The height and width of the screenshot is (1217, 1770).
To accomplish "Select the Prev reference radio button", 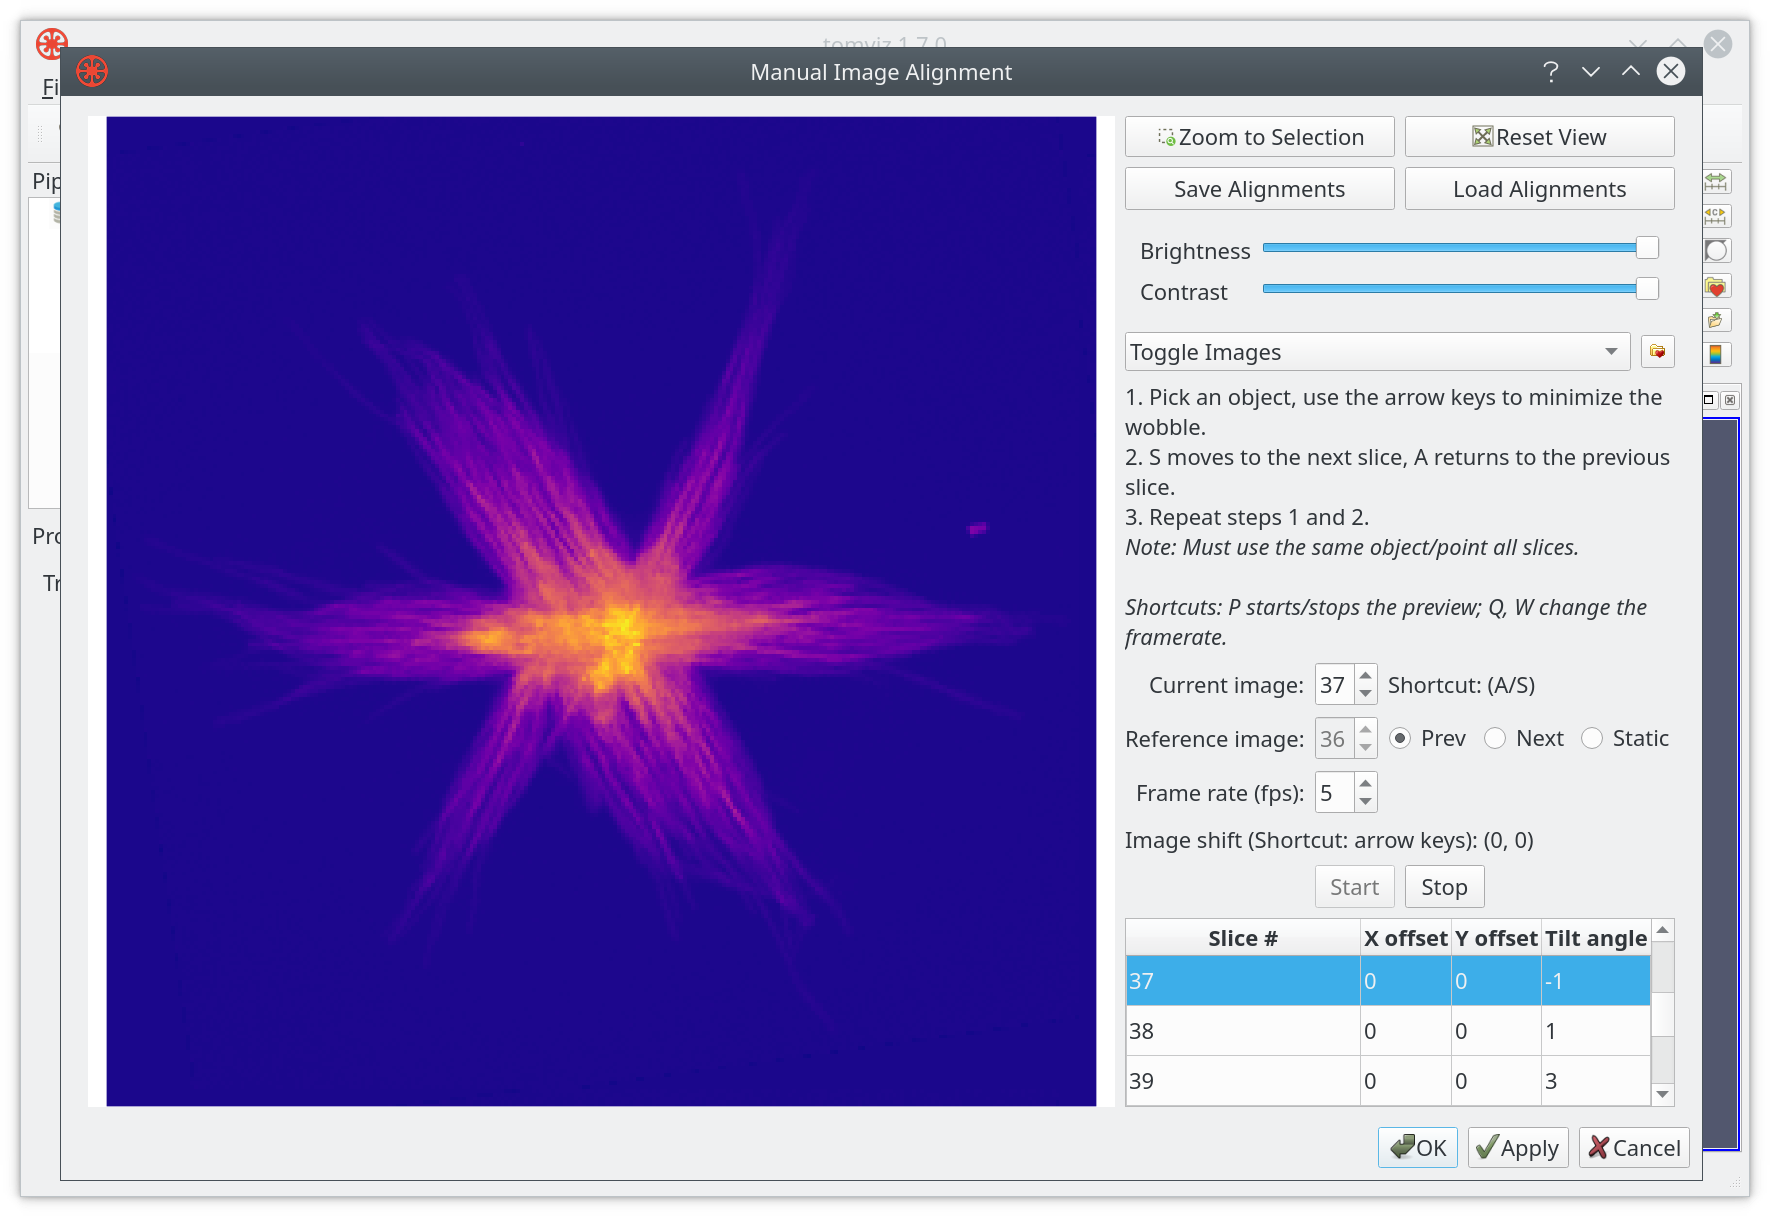I will [x=1400, y=739].
